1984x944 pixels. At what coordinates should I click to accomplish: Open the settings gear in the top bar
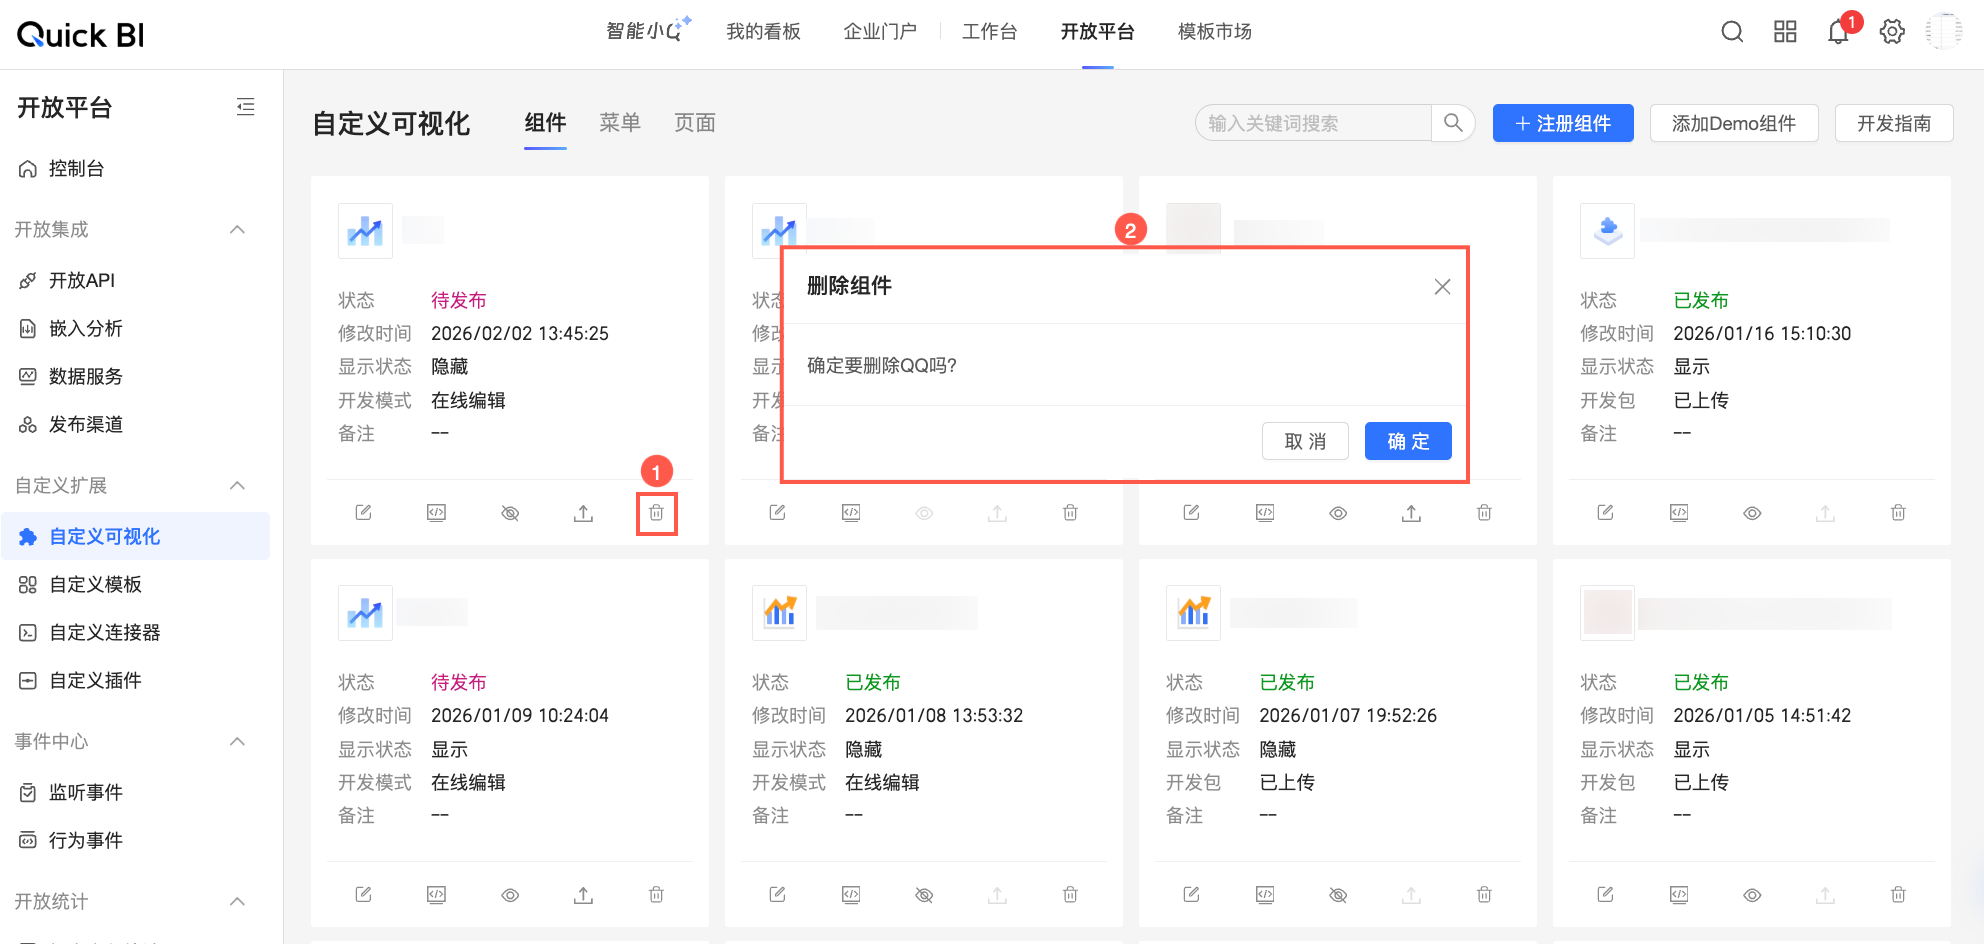(1892, 32)
